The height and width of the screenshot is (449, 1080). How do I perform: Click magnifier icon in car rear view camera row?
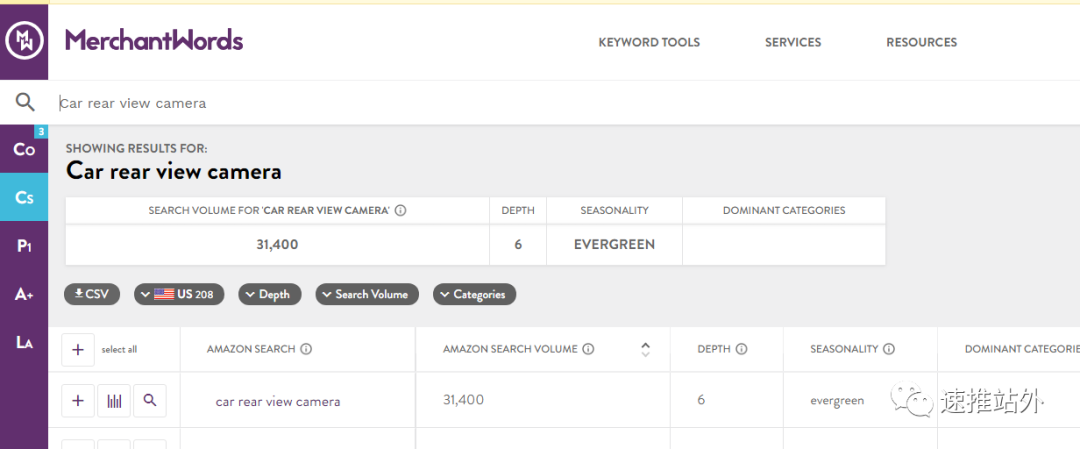150,401
